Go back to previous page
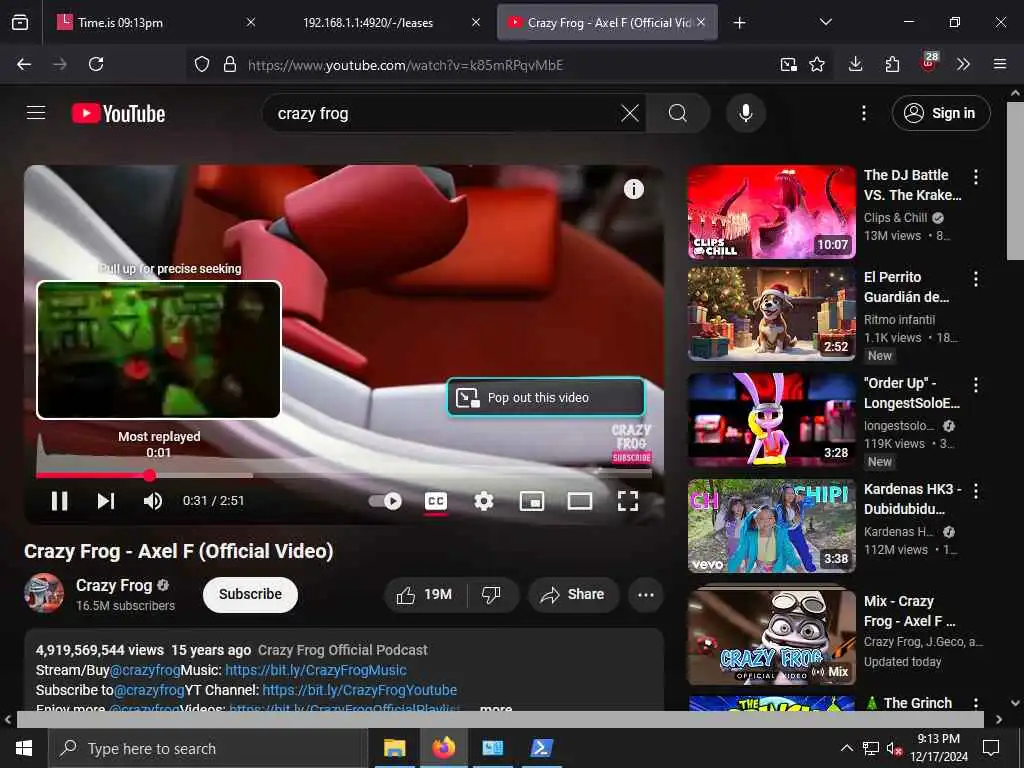The width and height of the screenshot is (1024, 768). [24, 64]
